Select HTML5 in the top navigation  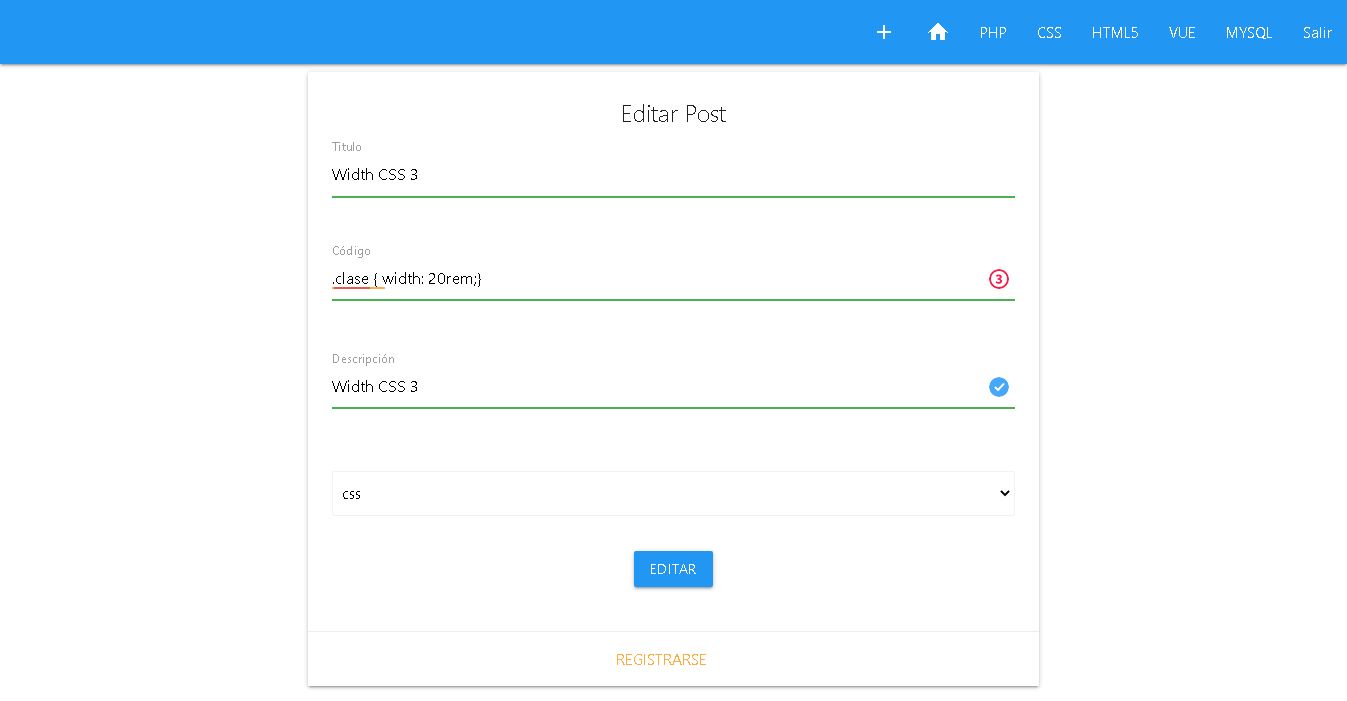(x=1114, y=32)
